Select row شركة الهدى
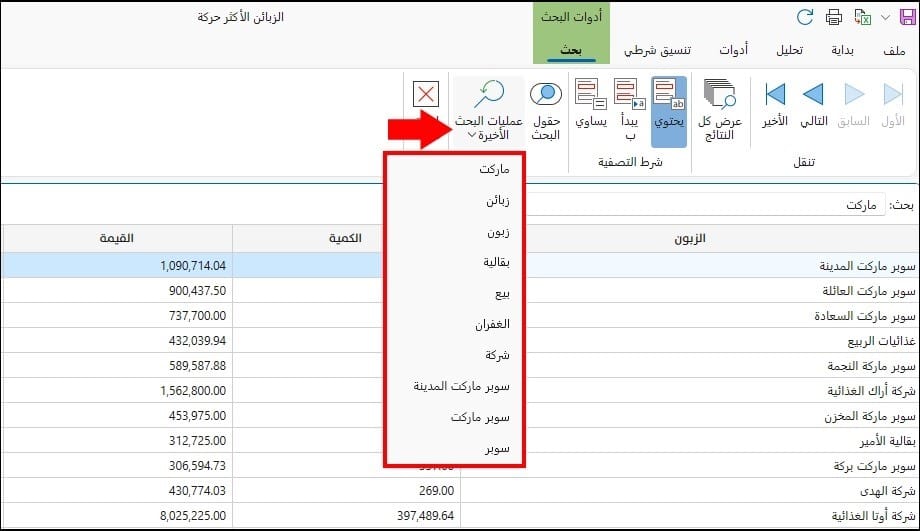The height and width of the screenshot is (531, 920). click(888, 491)
